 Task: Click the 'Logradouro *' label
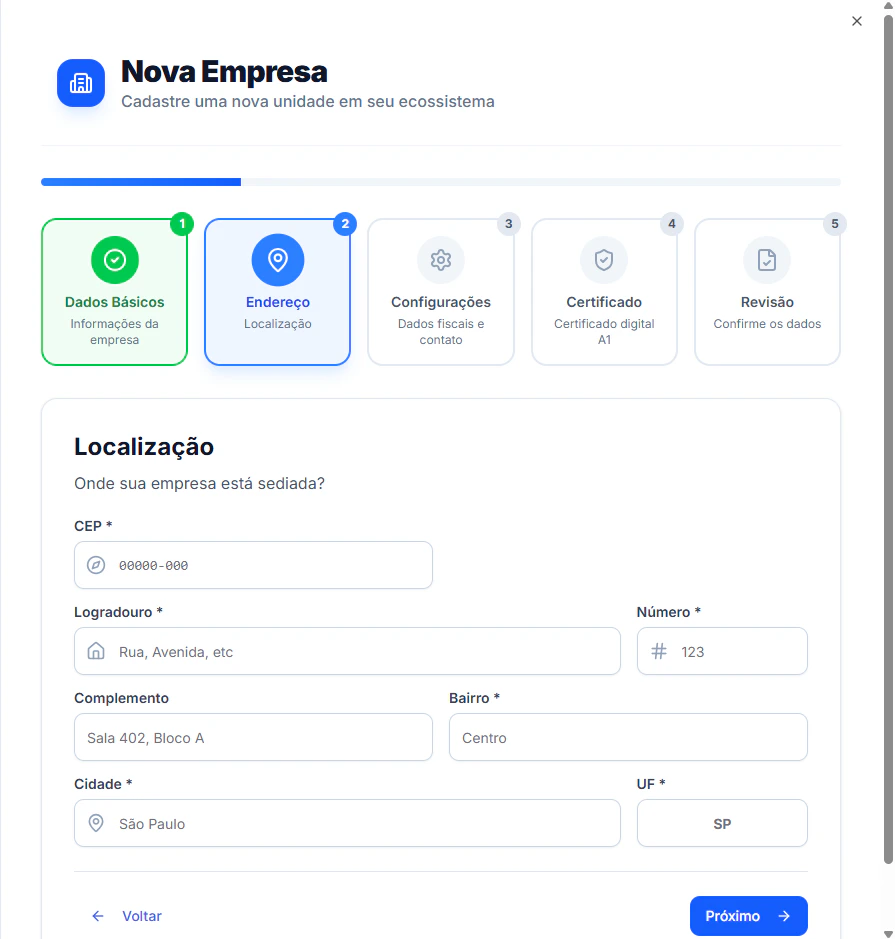119,612
